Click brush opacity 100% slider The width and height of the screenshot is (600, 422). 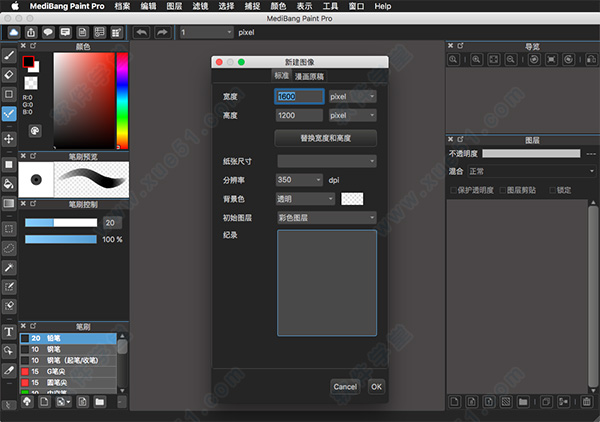coord(61,240)
